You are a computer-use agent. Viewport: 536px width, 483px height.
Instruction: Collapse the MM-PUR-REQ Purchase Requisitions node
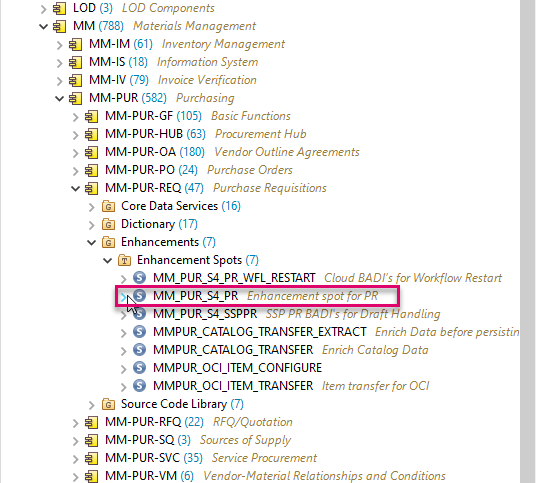click(76, 188)
